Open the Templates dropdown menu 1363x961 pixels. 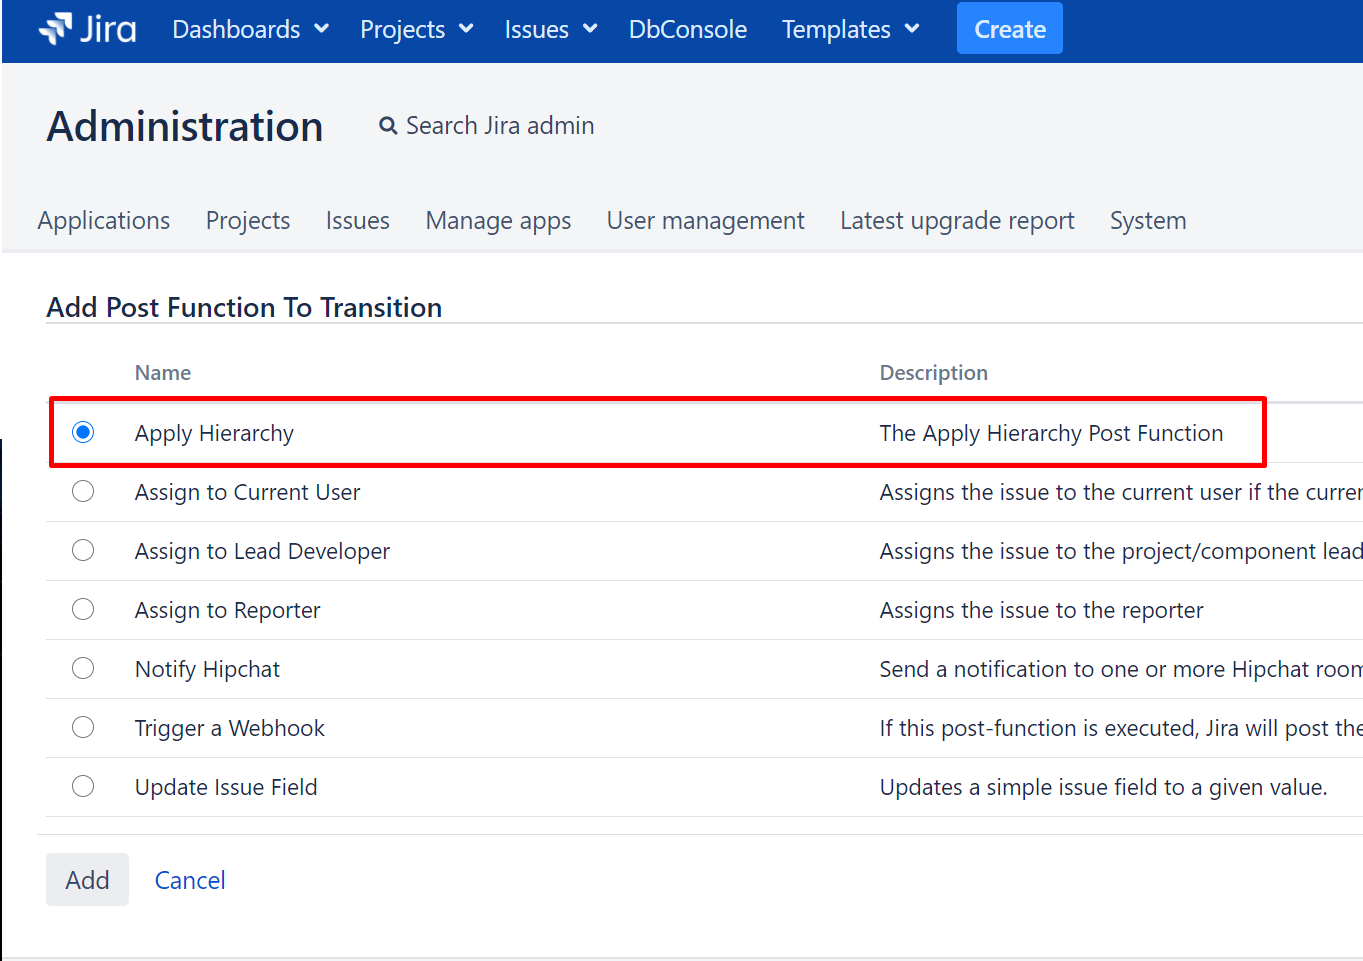(x=850, y=29)
